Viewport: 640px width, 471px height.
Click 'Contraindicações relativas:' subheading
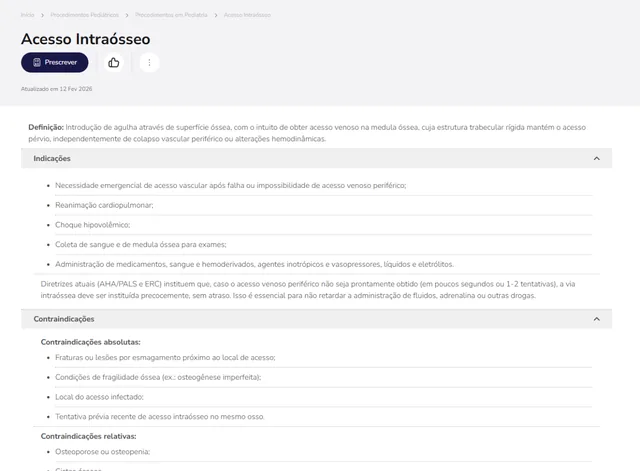point(89,436)
